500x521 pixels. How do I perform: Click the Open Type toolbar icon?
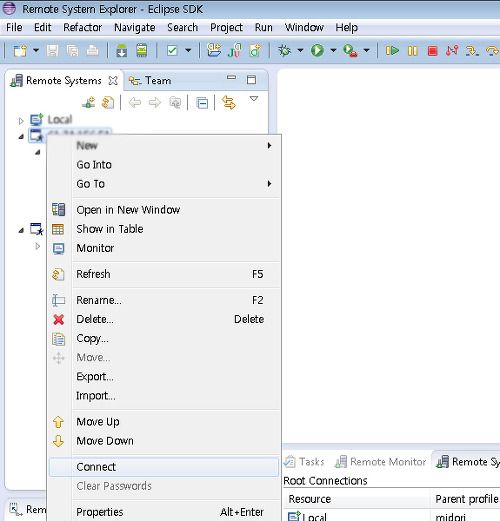(214, 50)
